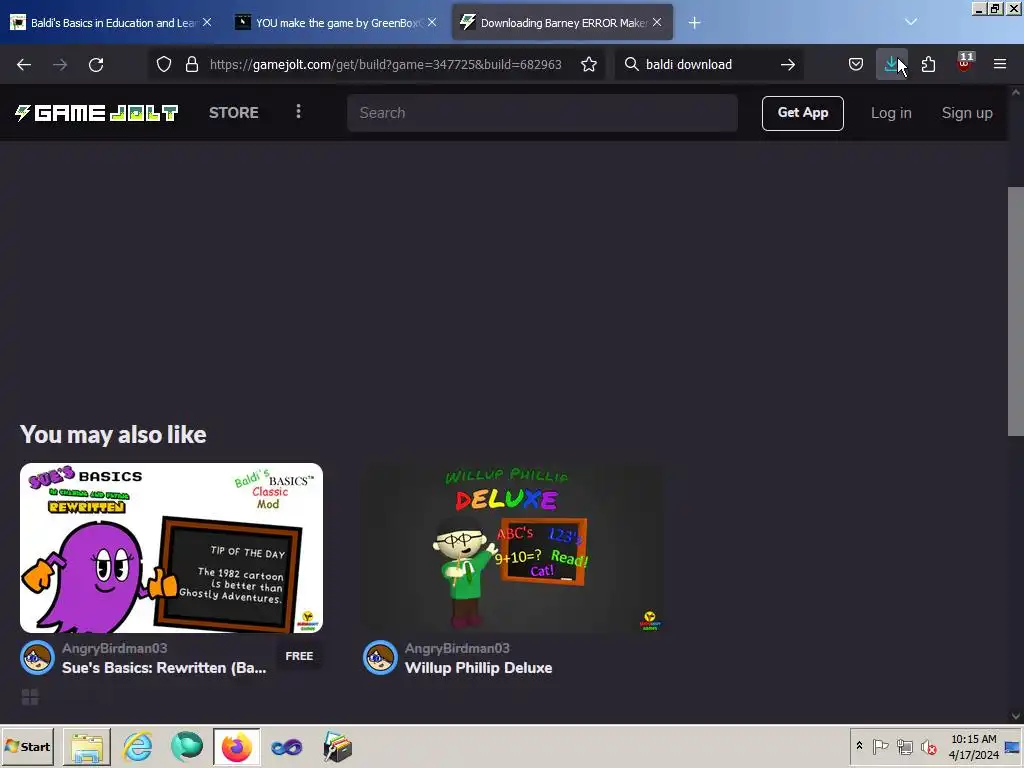Show site security lock information
The image size is (1024, 768).
coord(191,64)
